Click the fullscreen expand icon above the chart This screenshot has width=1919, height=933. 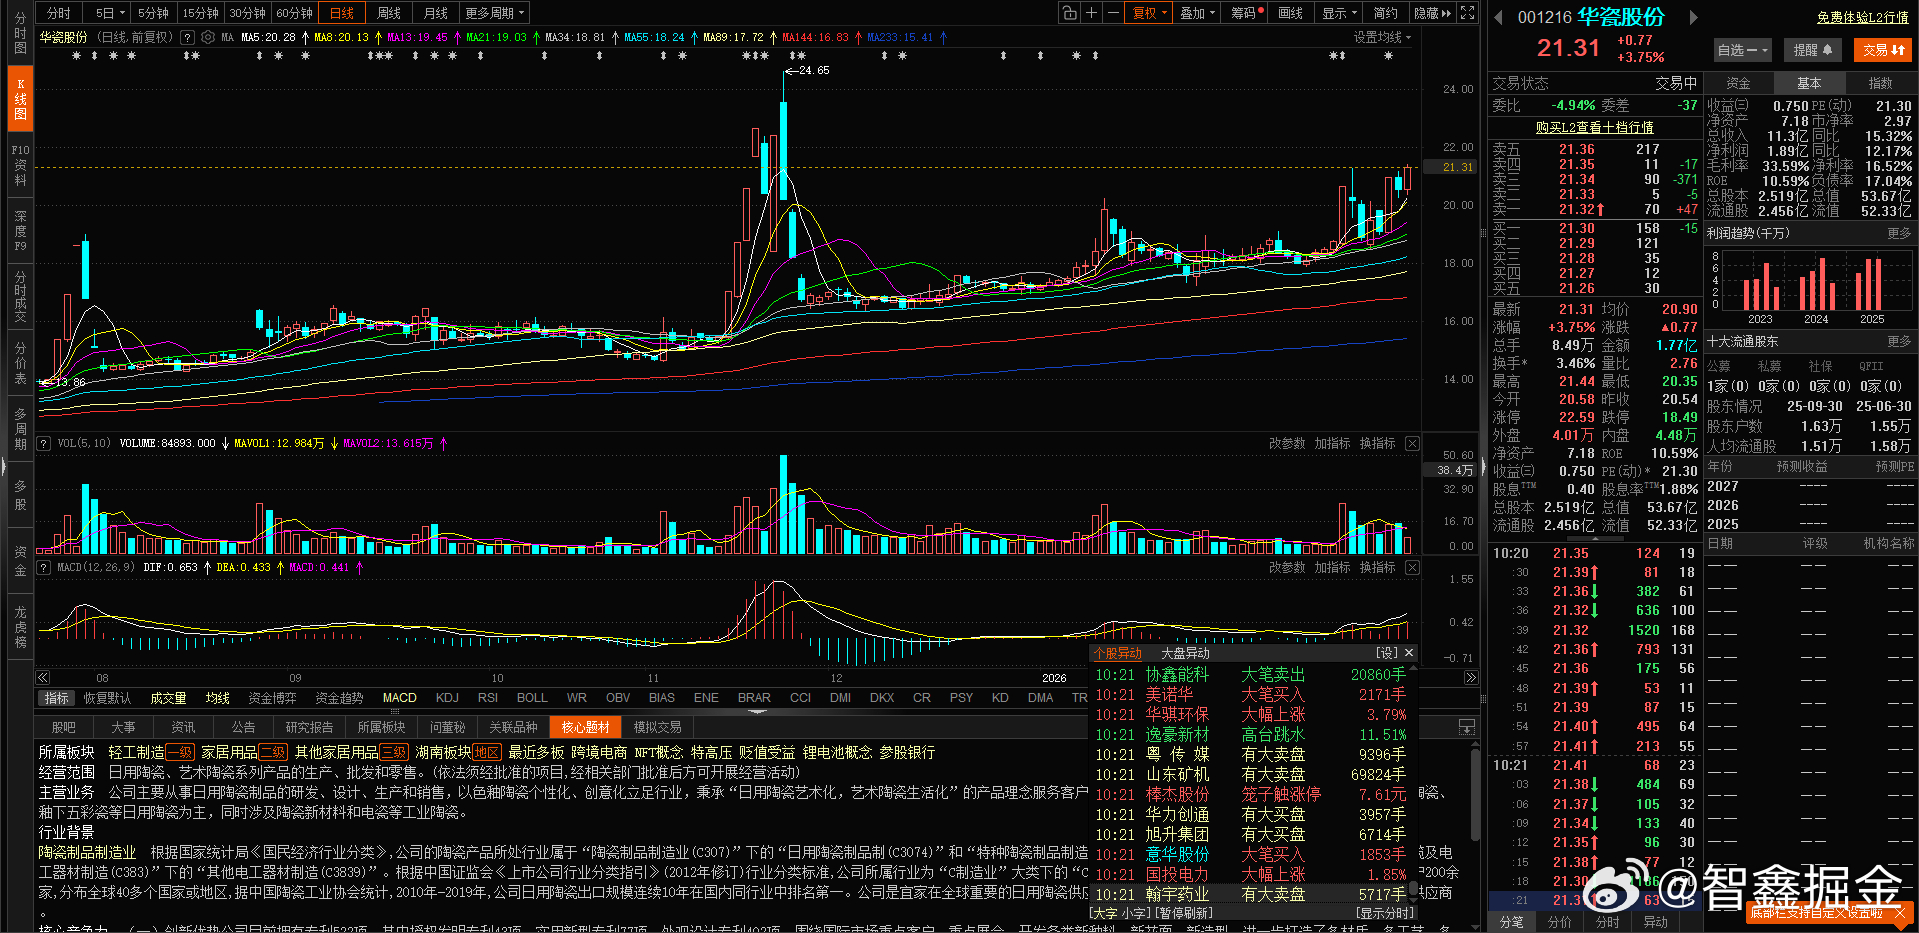coord(1467,13)
